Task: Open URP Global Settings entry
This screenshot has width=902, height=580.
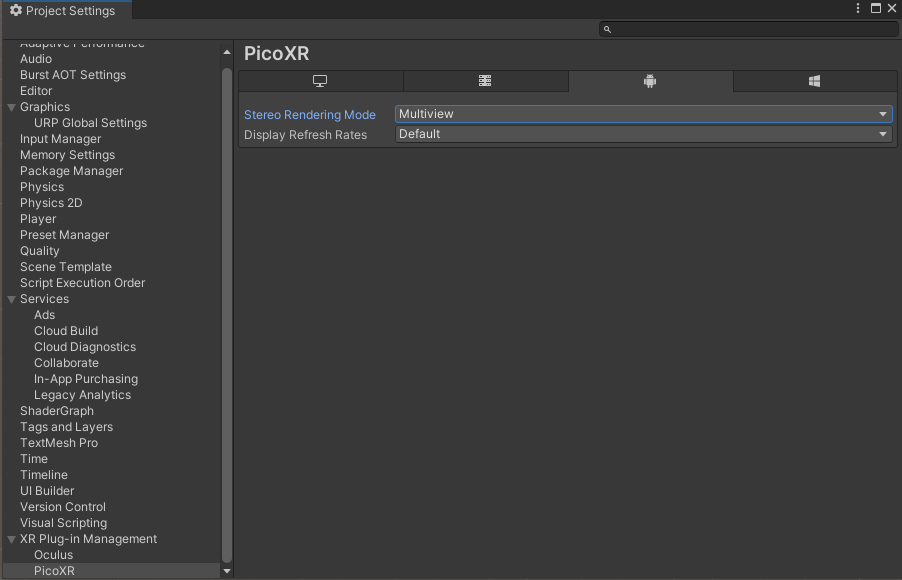Action: point(90,123)
